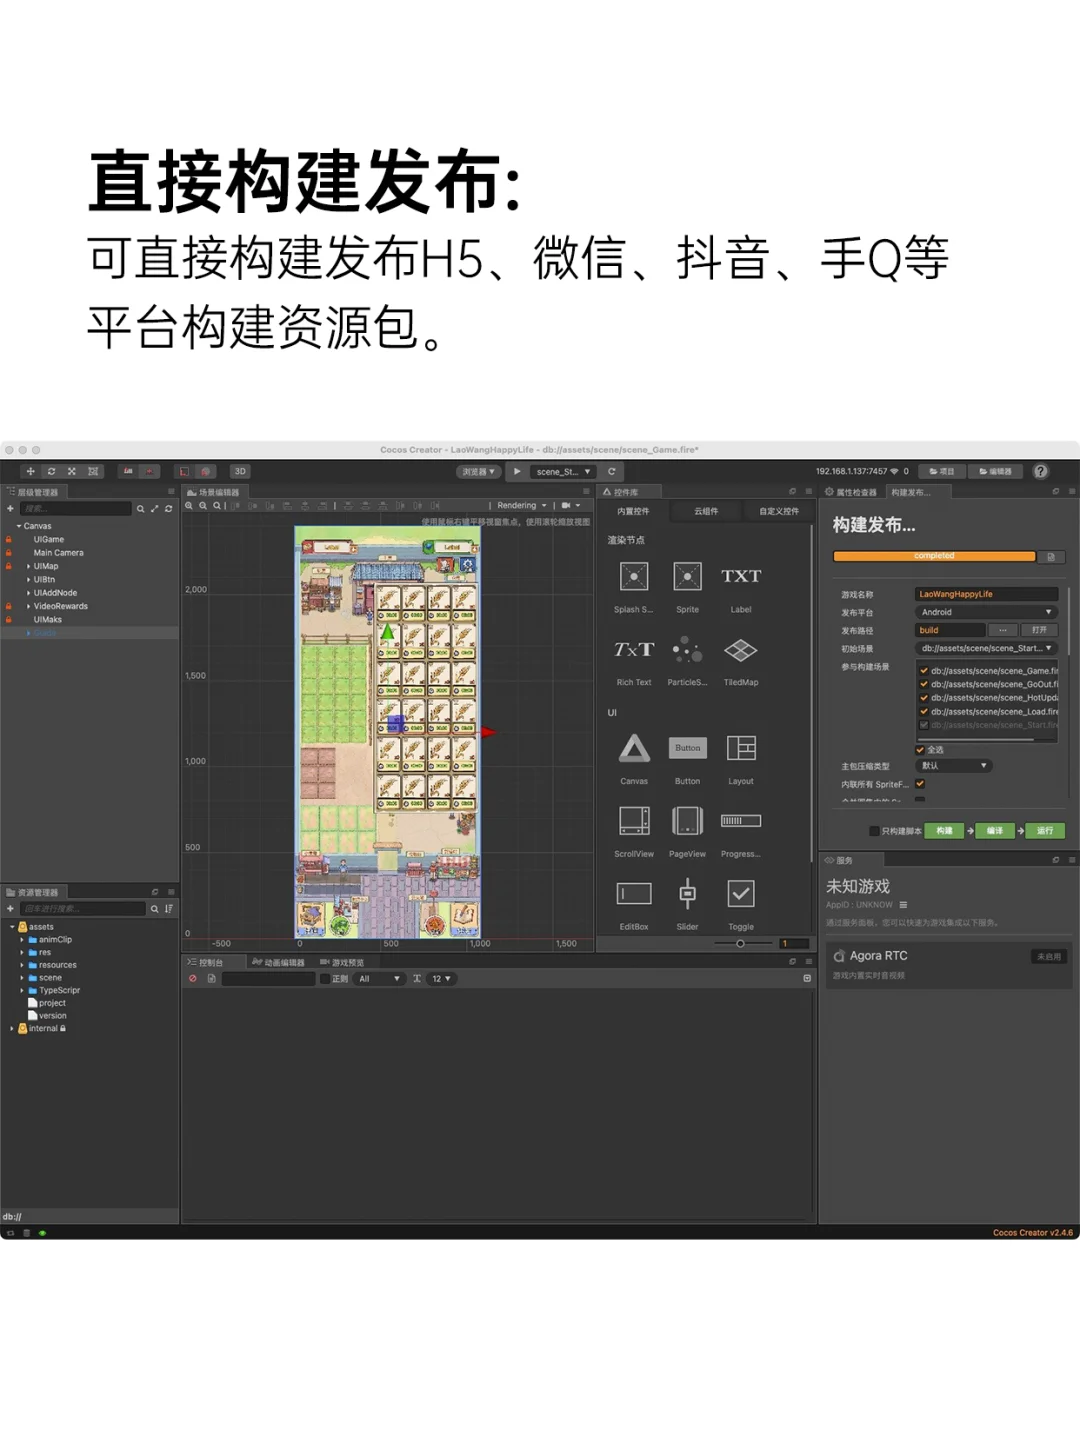The height and width of the screenshot is (1443, 1080).
Task: Toggle the 全选 select-all checkbox
Action: coord(920,750)
